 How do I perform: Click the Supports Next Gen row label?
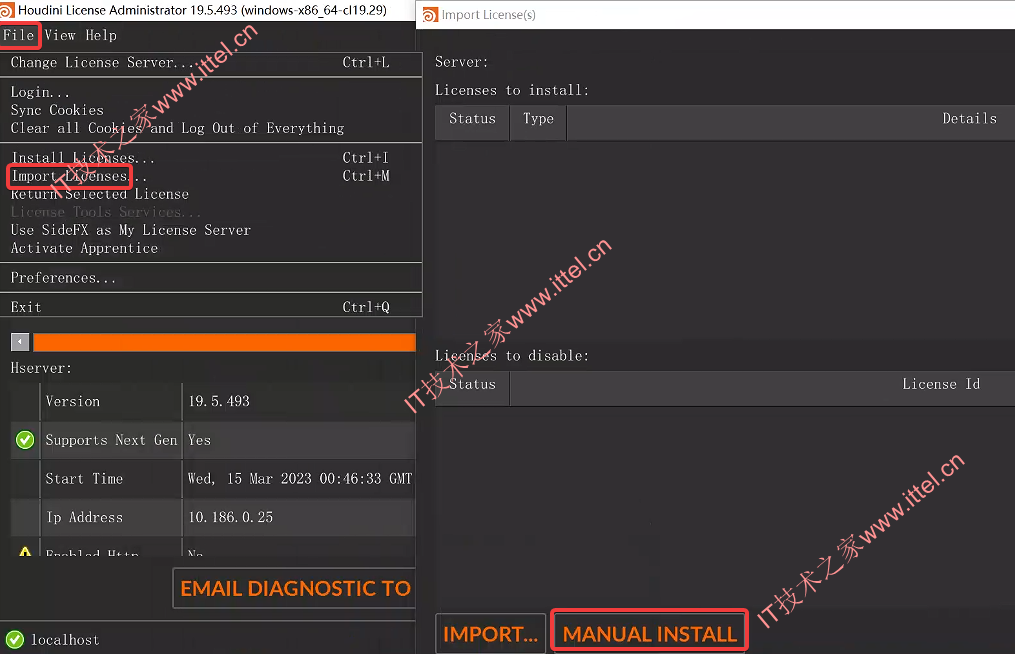pos(111,440)
